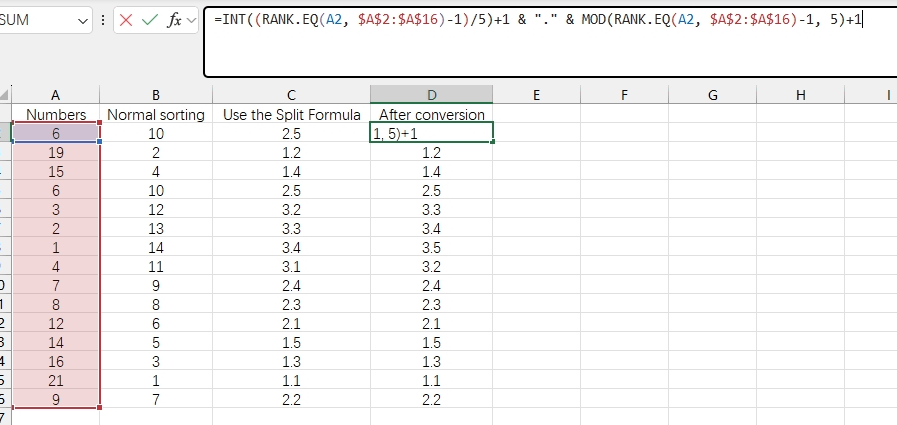897x425 pixels.
Task: Select the Split Formula column cell 2.1
Action: (x=291, y=324)
